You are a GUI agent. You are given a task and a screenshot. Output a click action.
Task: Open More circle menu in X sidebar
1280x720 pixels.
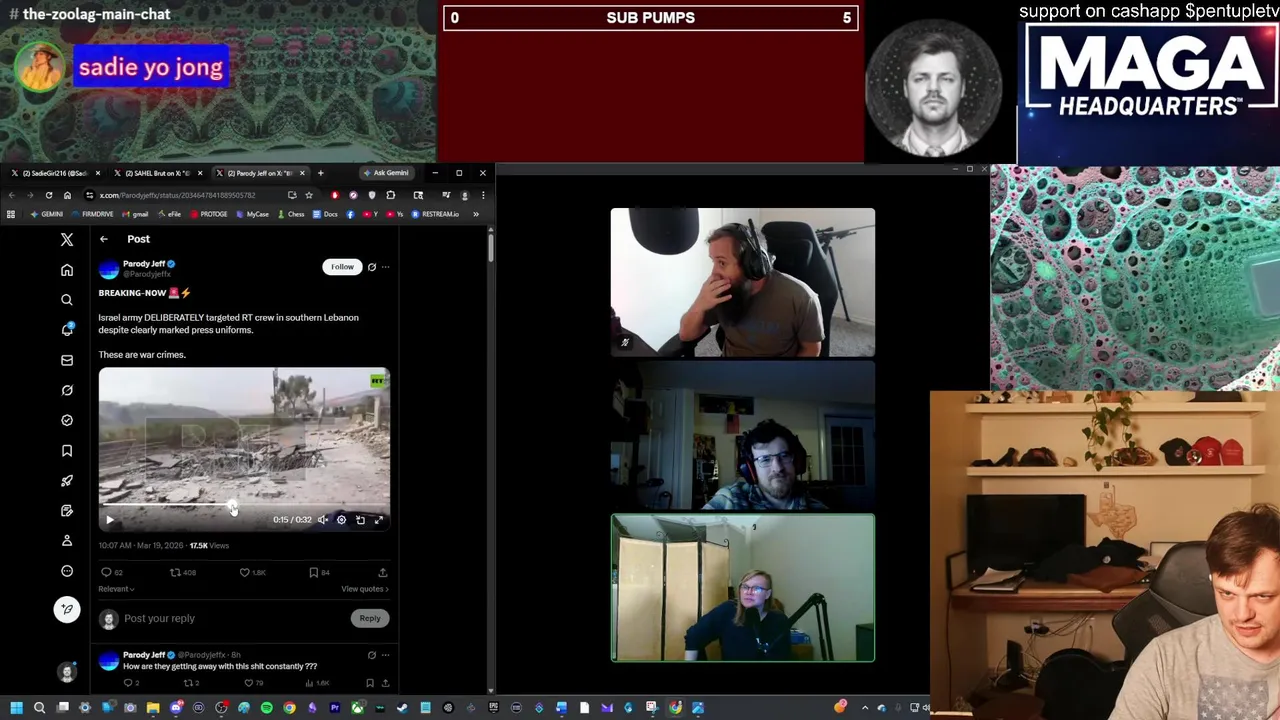(67, 571)
